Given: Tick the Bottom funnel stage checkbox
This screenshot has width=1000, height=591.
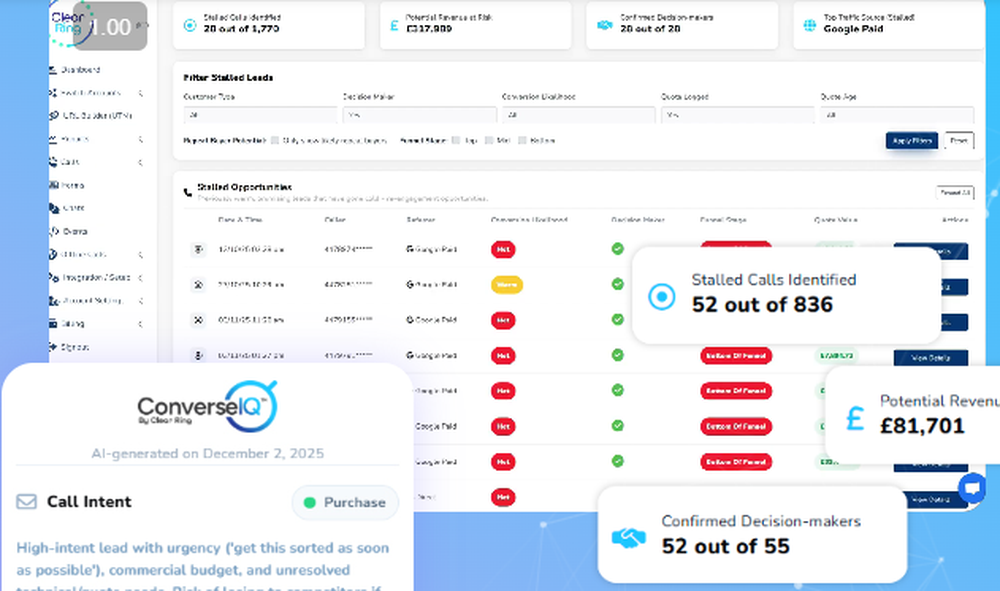Looking at the screenshot, I should pyautogui.click(x=522, y=141).
